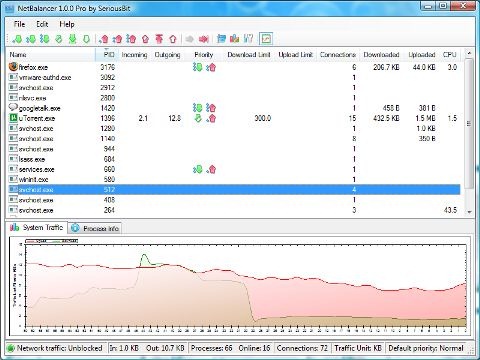This screenshot has height=360, width=480.
Task: Open the Edit menu
Action: coord(42,24)
